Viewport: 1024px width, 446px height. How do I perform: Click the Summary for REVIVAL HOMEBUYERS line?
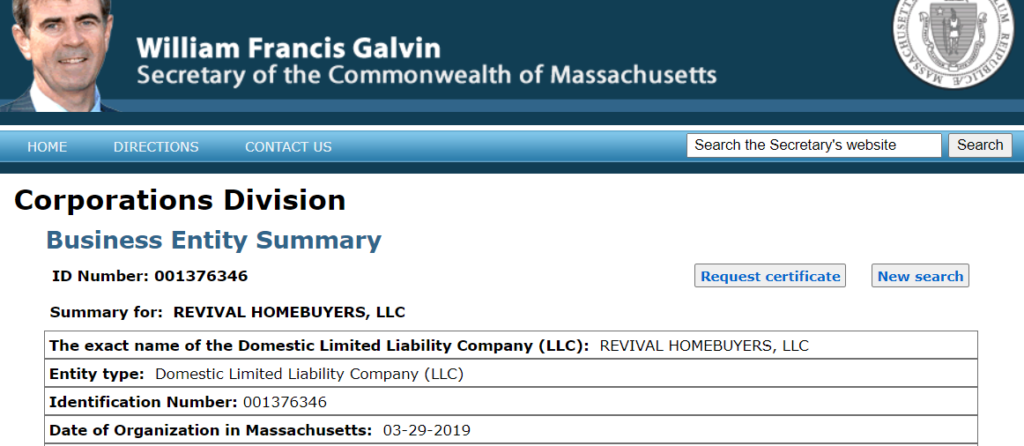point(227,312)
